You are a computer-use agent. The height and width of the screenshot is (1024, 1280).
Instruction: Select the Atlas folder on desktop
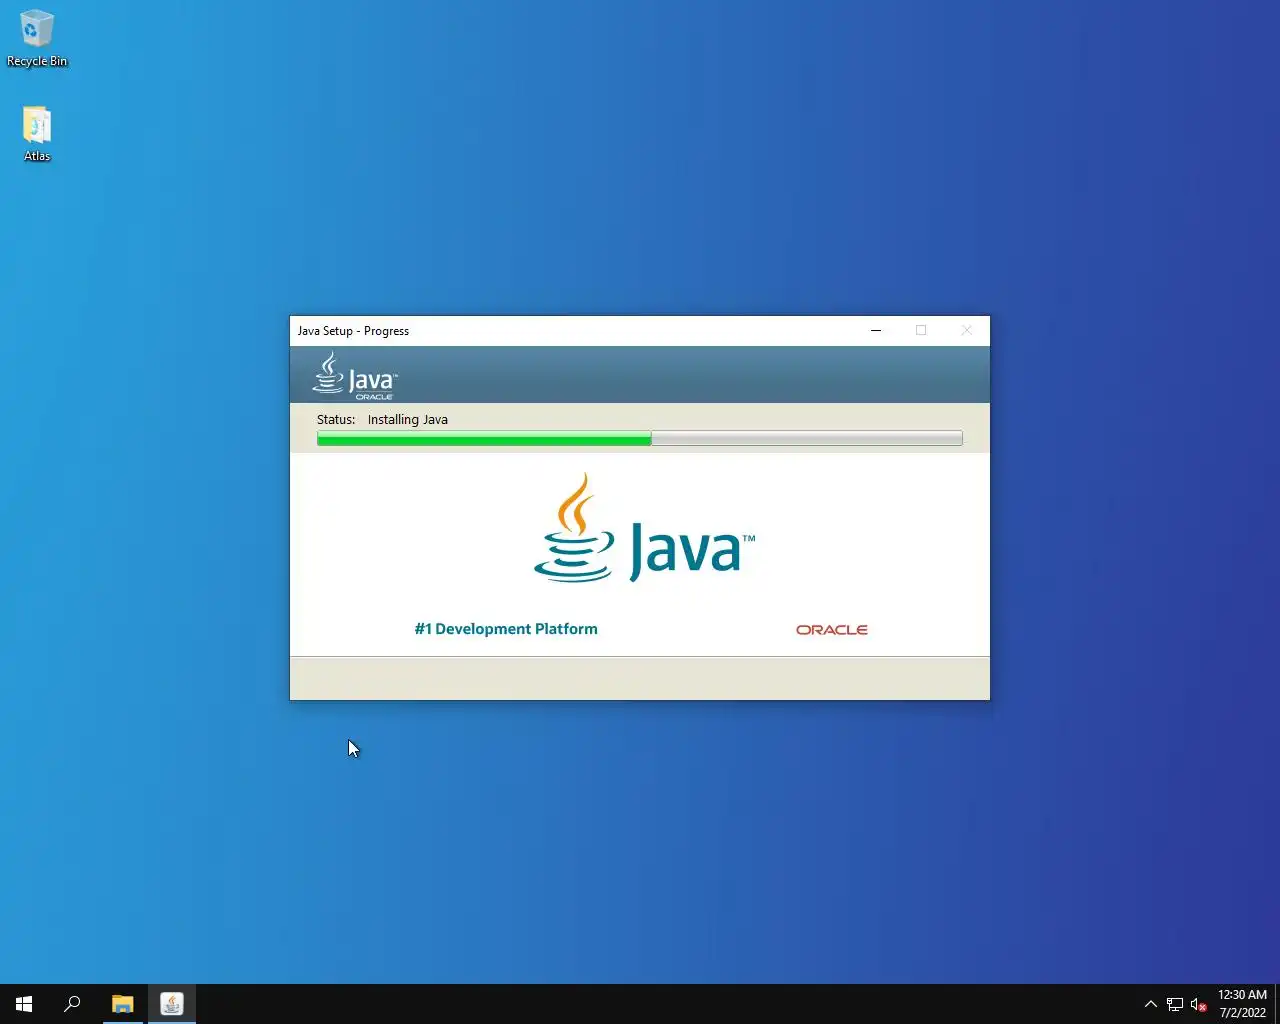(37, 134)
